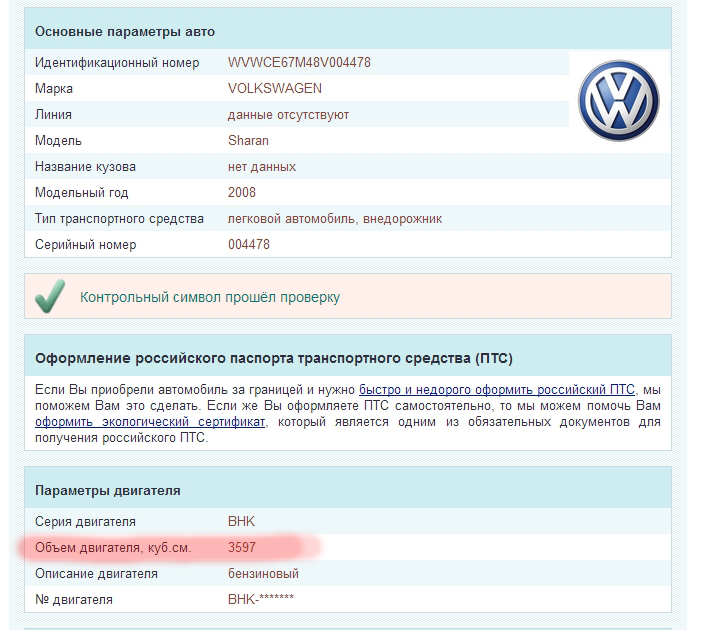Click the 'нет данных' body value

pos(262,167)
